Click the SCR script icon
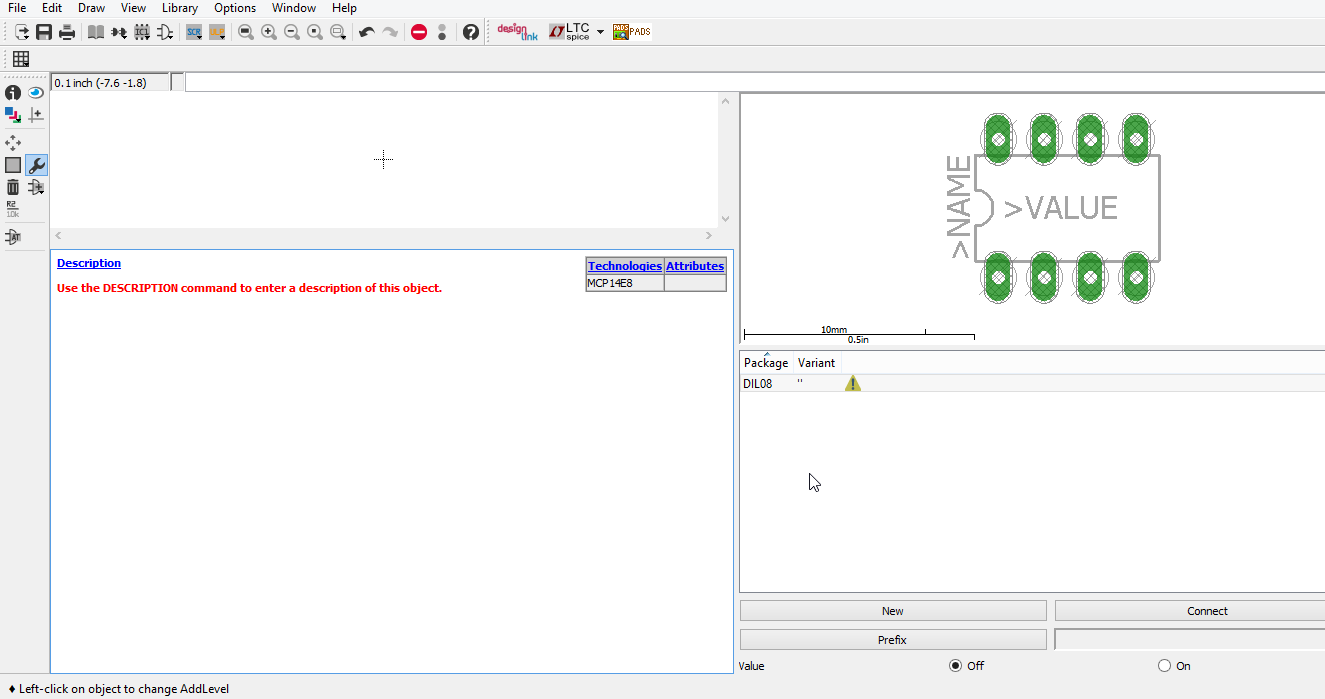 point(194,32)
